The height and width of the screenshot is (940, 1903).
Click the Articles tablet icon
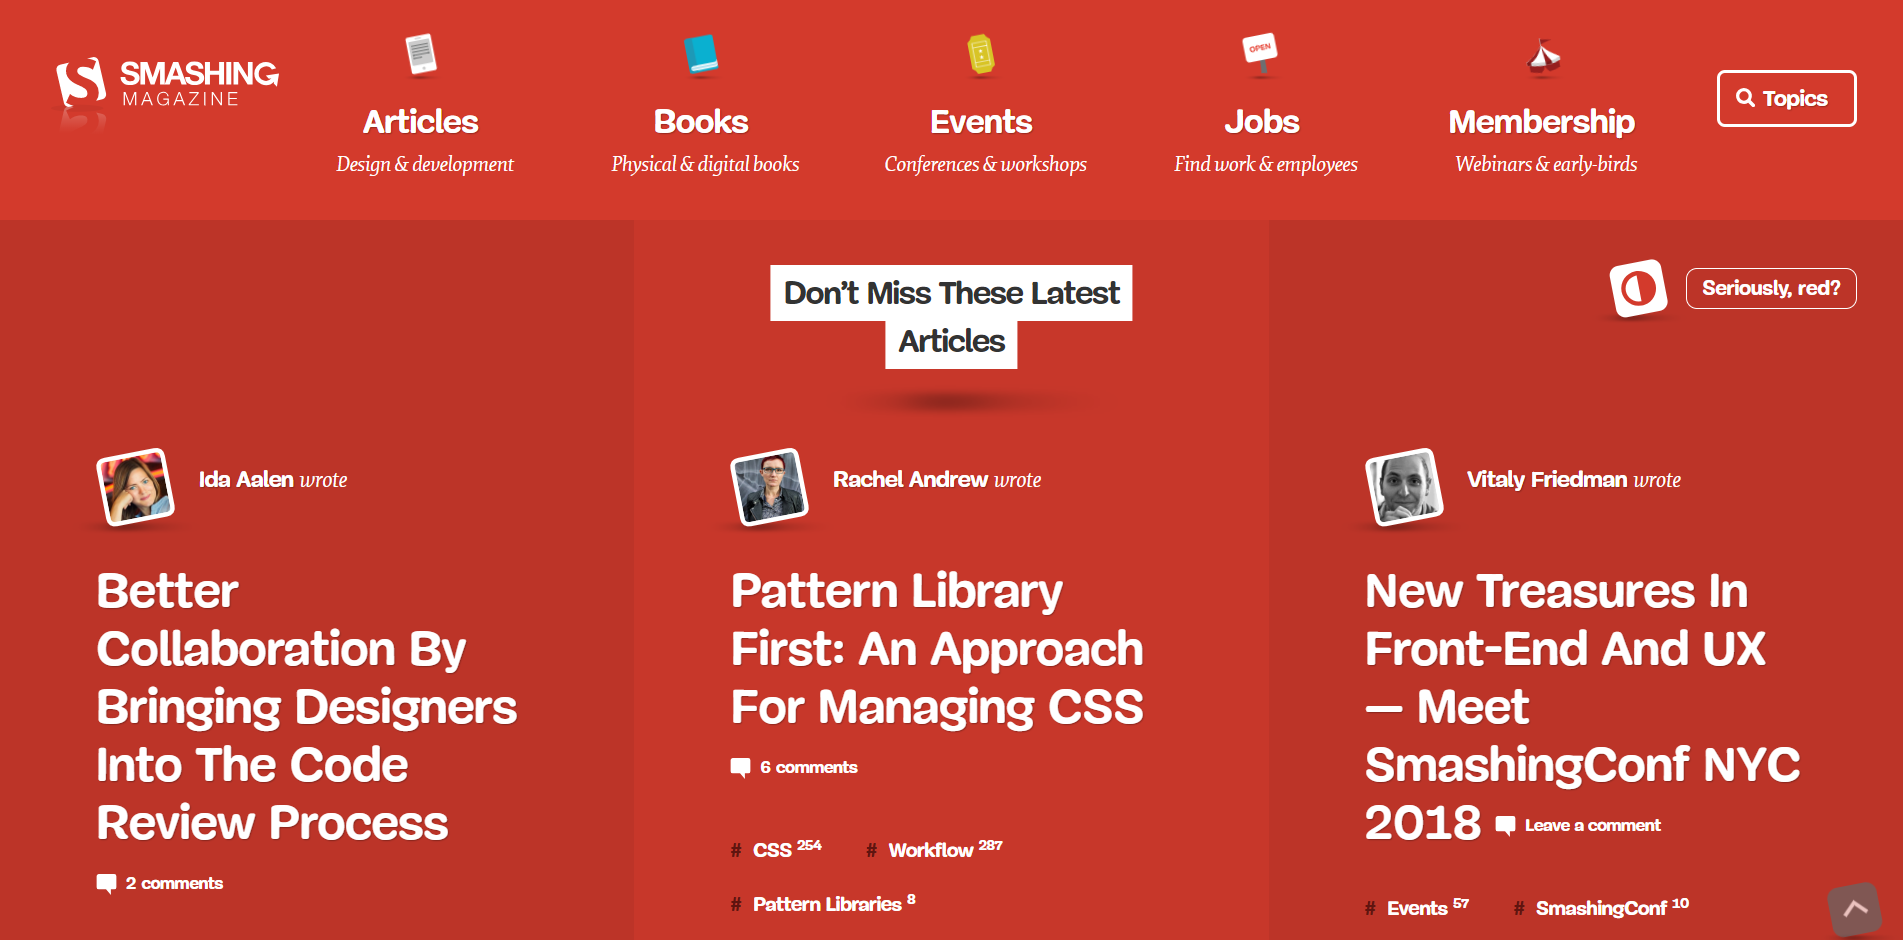click(x=421, y=54)
